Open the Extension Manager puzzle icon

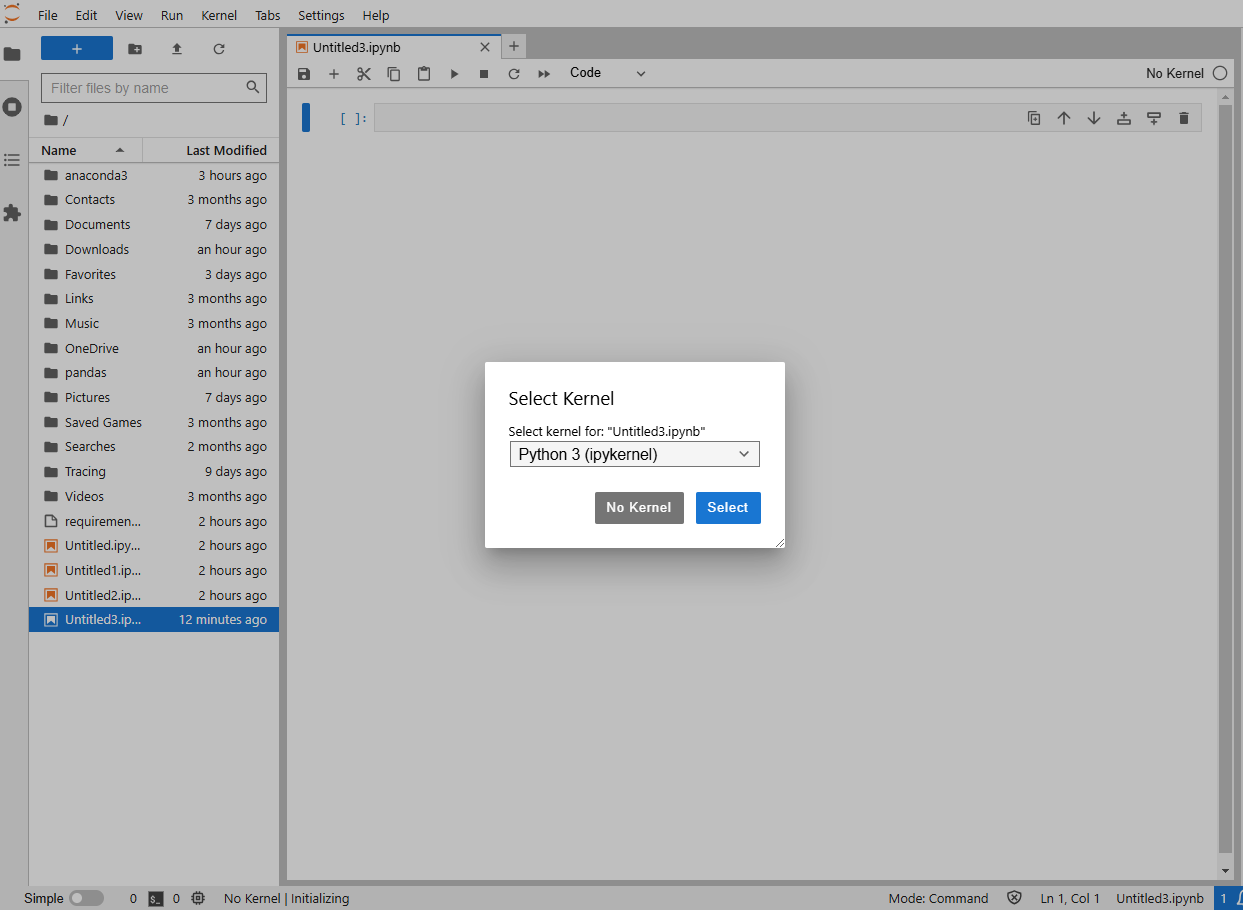(x=12, y=213)
